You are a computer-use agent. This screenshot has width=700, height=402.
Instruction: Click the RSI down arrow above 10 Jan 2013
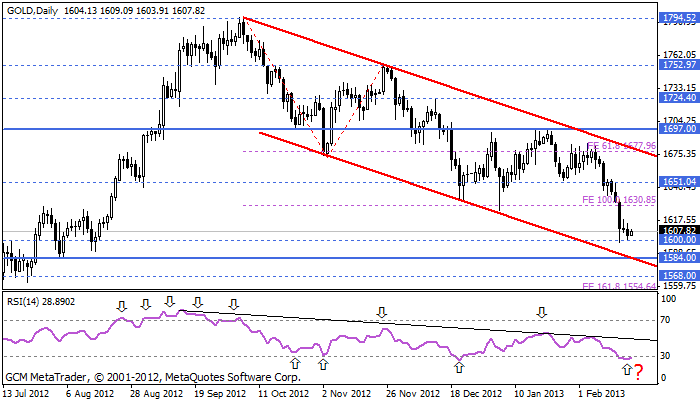coord(542,314)
